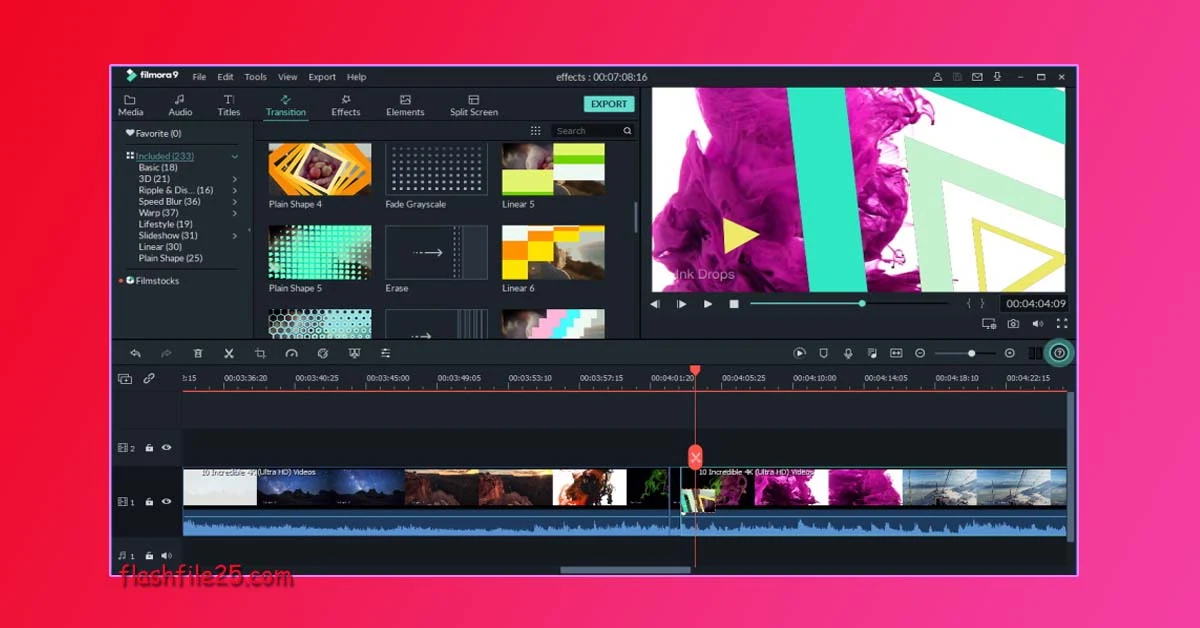Switch to the Audio tab
The image size is (1200, 628).
pos(180,105)
